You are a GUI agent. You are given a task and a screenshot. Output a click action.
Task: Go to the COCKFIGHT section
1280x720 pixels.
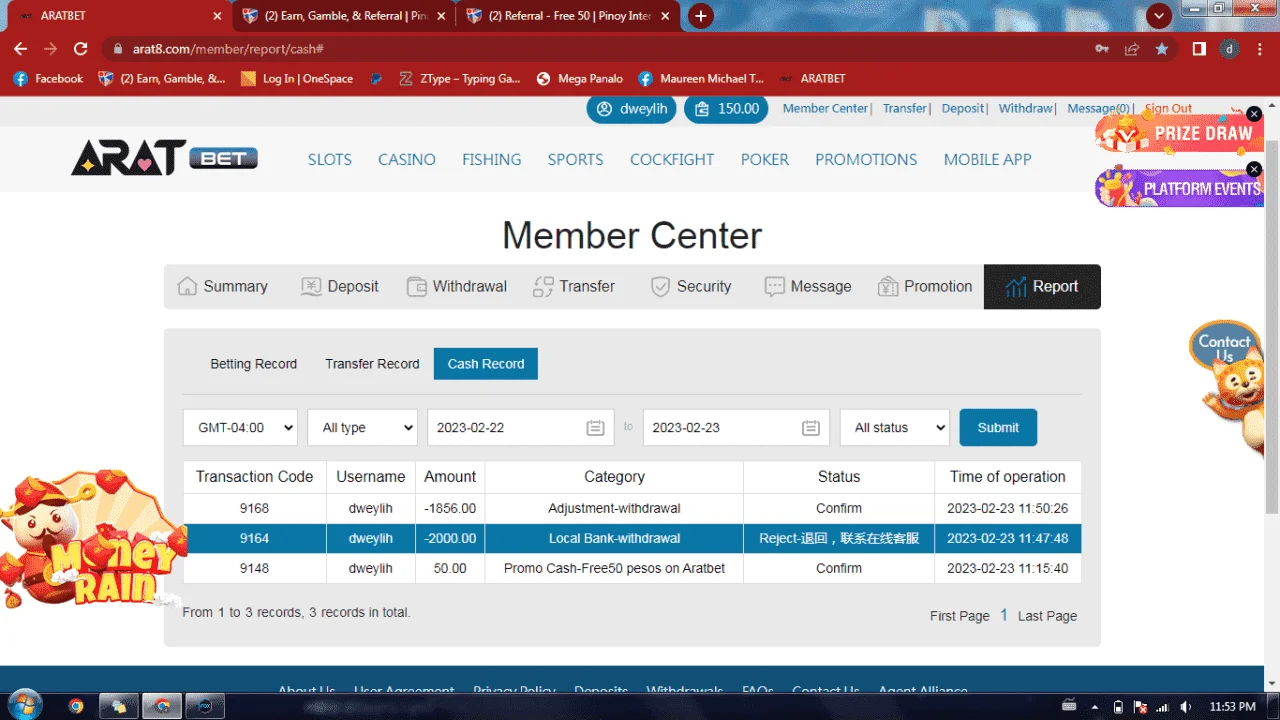(x=672, y=159)
